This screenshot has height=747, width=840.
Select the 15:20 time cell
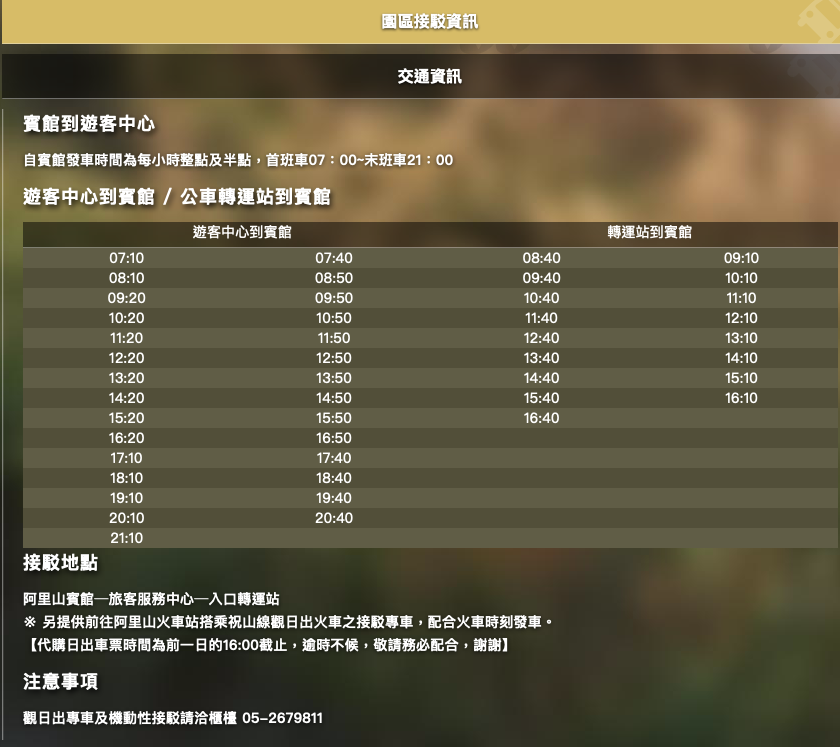(x=126, y=418)
